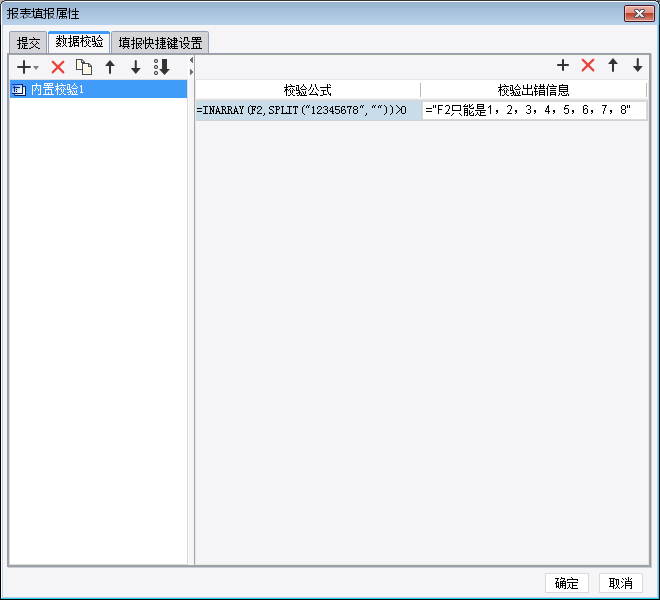Delete formula row with right red X
Image resolution: width=660 pixels, height=600 pixels.
[x=588, y=65]
